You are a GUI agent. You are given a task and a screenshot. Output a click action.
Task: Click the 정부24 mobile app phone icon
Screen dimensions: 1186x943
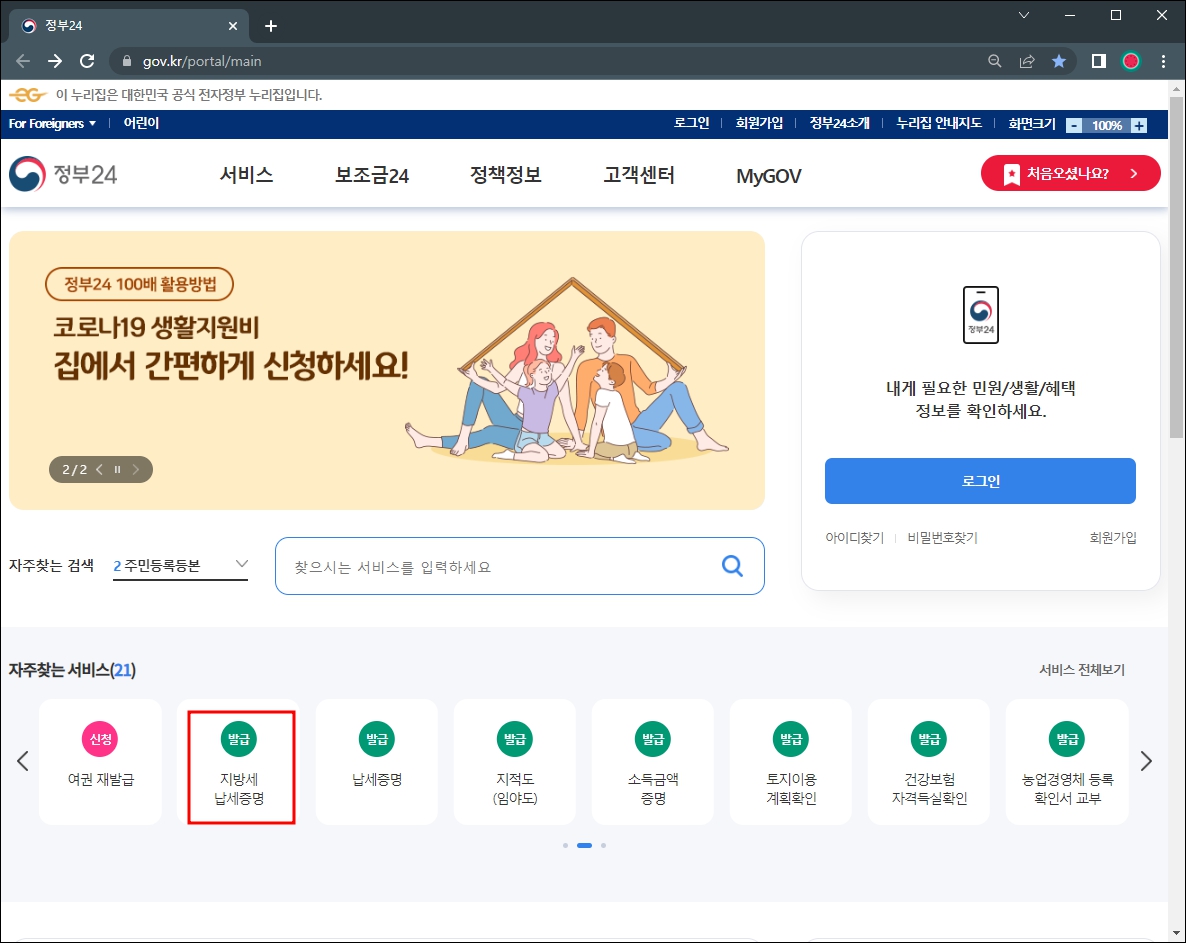tap(980, 315)
